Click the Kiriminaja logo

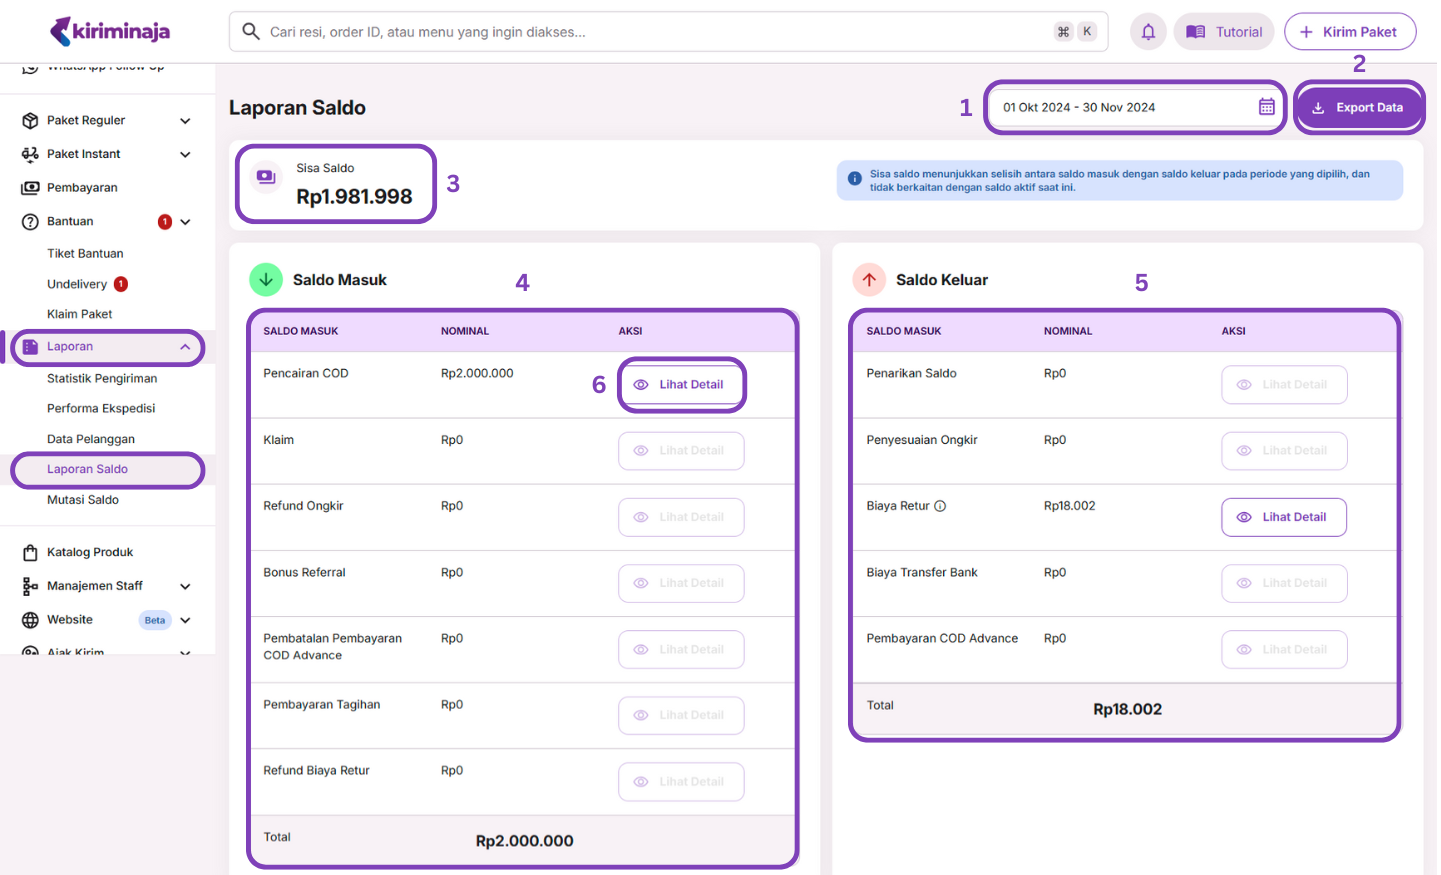(110, 31)
